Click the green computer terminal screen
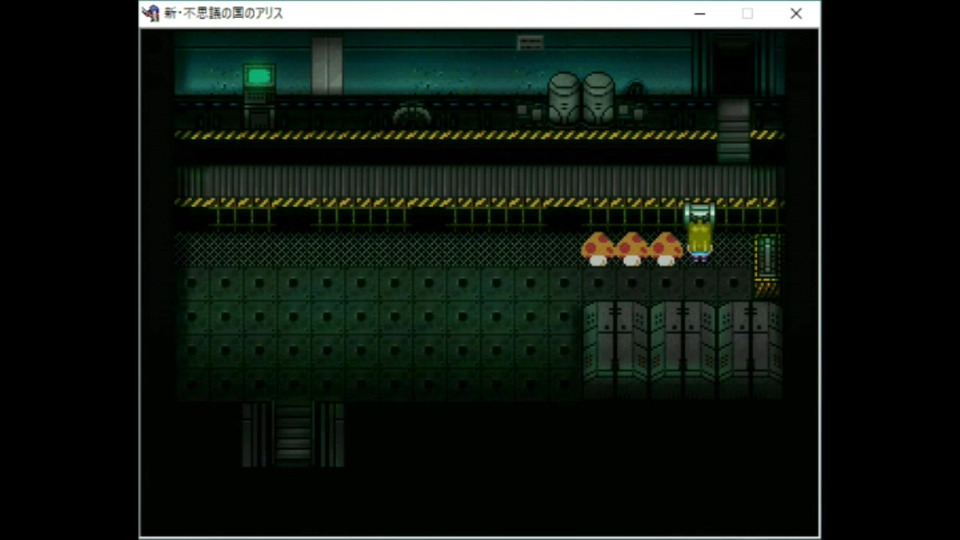The width and height of the screenshot is (960, 540). (x=259, y=77)
